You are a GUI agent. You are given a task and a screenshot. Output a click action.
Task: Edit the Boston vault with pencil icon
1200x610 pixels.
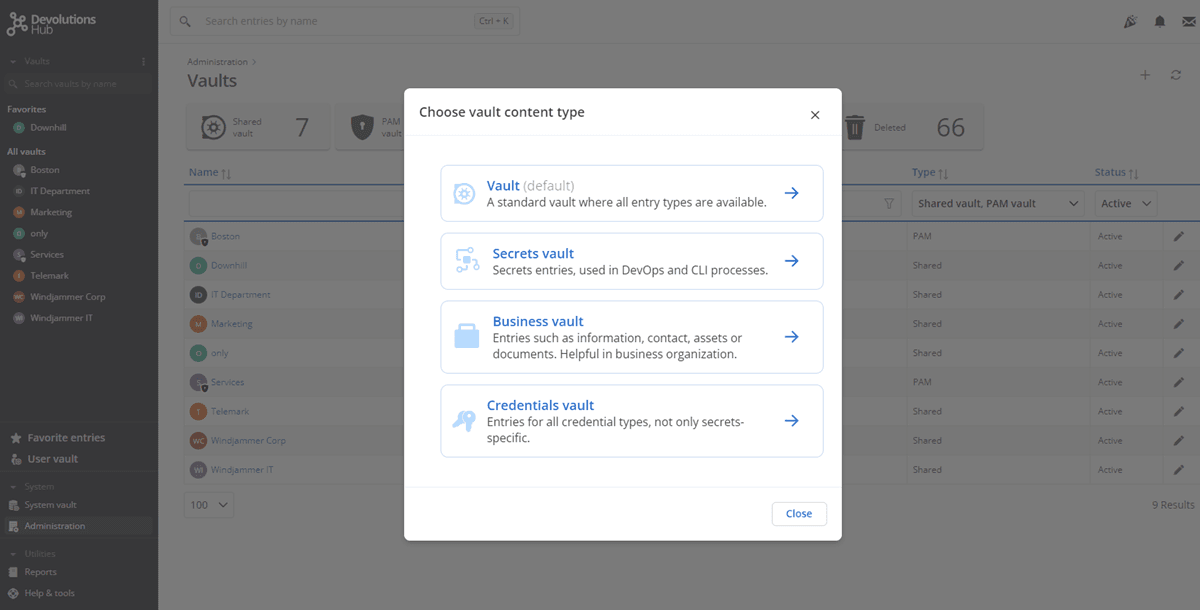(x=1178, y=237)
